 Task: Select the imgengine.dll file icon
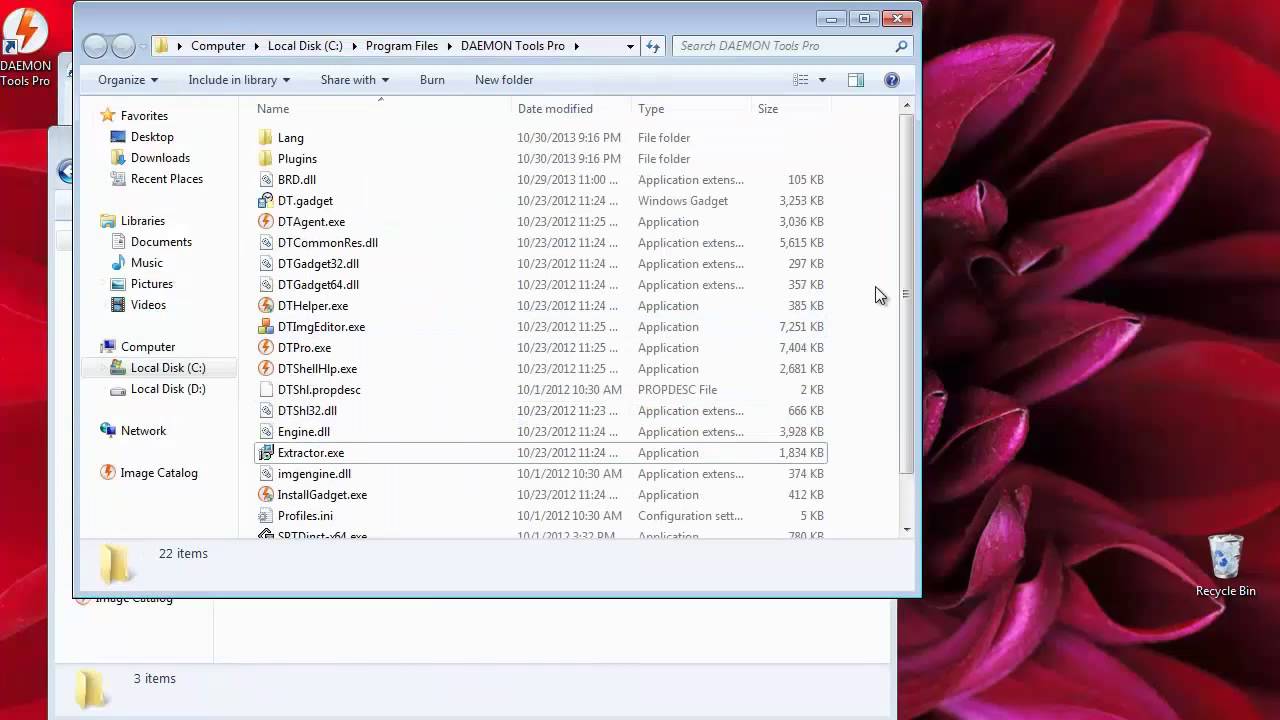[265, 474]
